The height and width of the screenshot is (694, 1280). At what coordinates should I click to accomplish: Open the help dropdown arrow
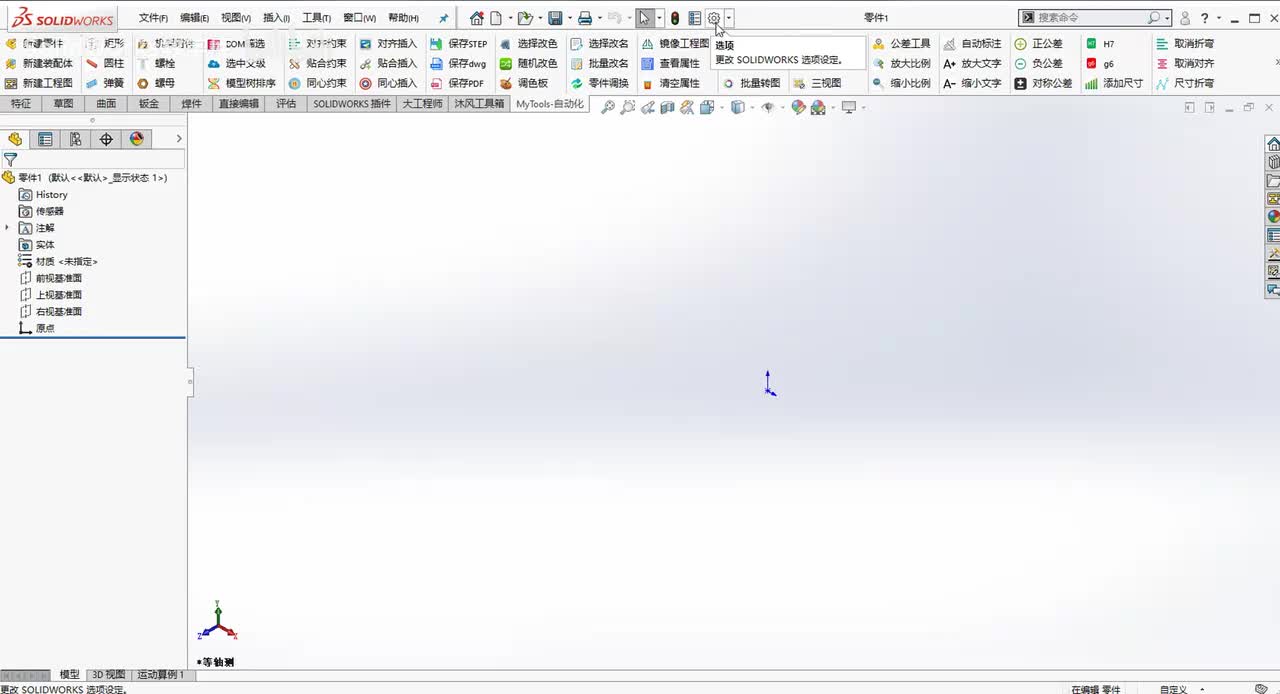coord(1218,18)
